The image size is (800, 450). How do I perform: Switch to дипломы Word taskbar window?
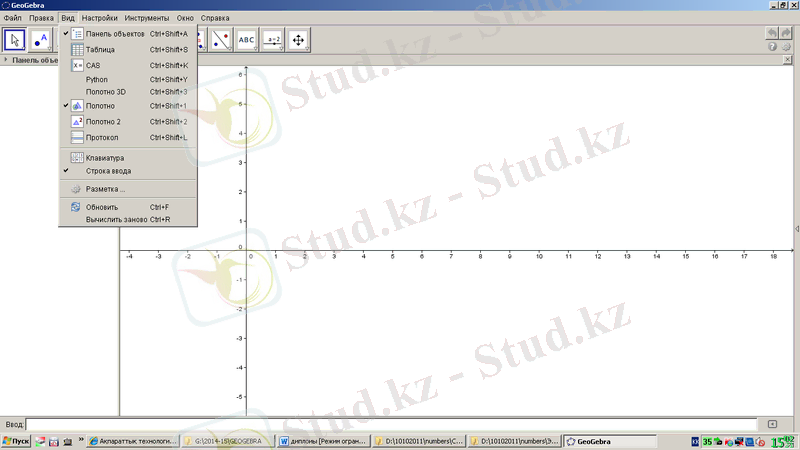point(323,441)
